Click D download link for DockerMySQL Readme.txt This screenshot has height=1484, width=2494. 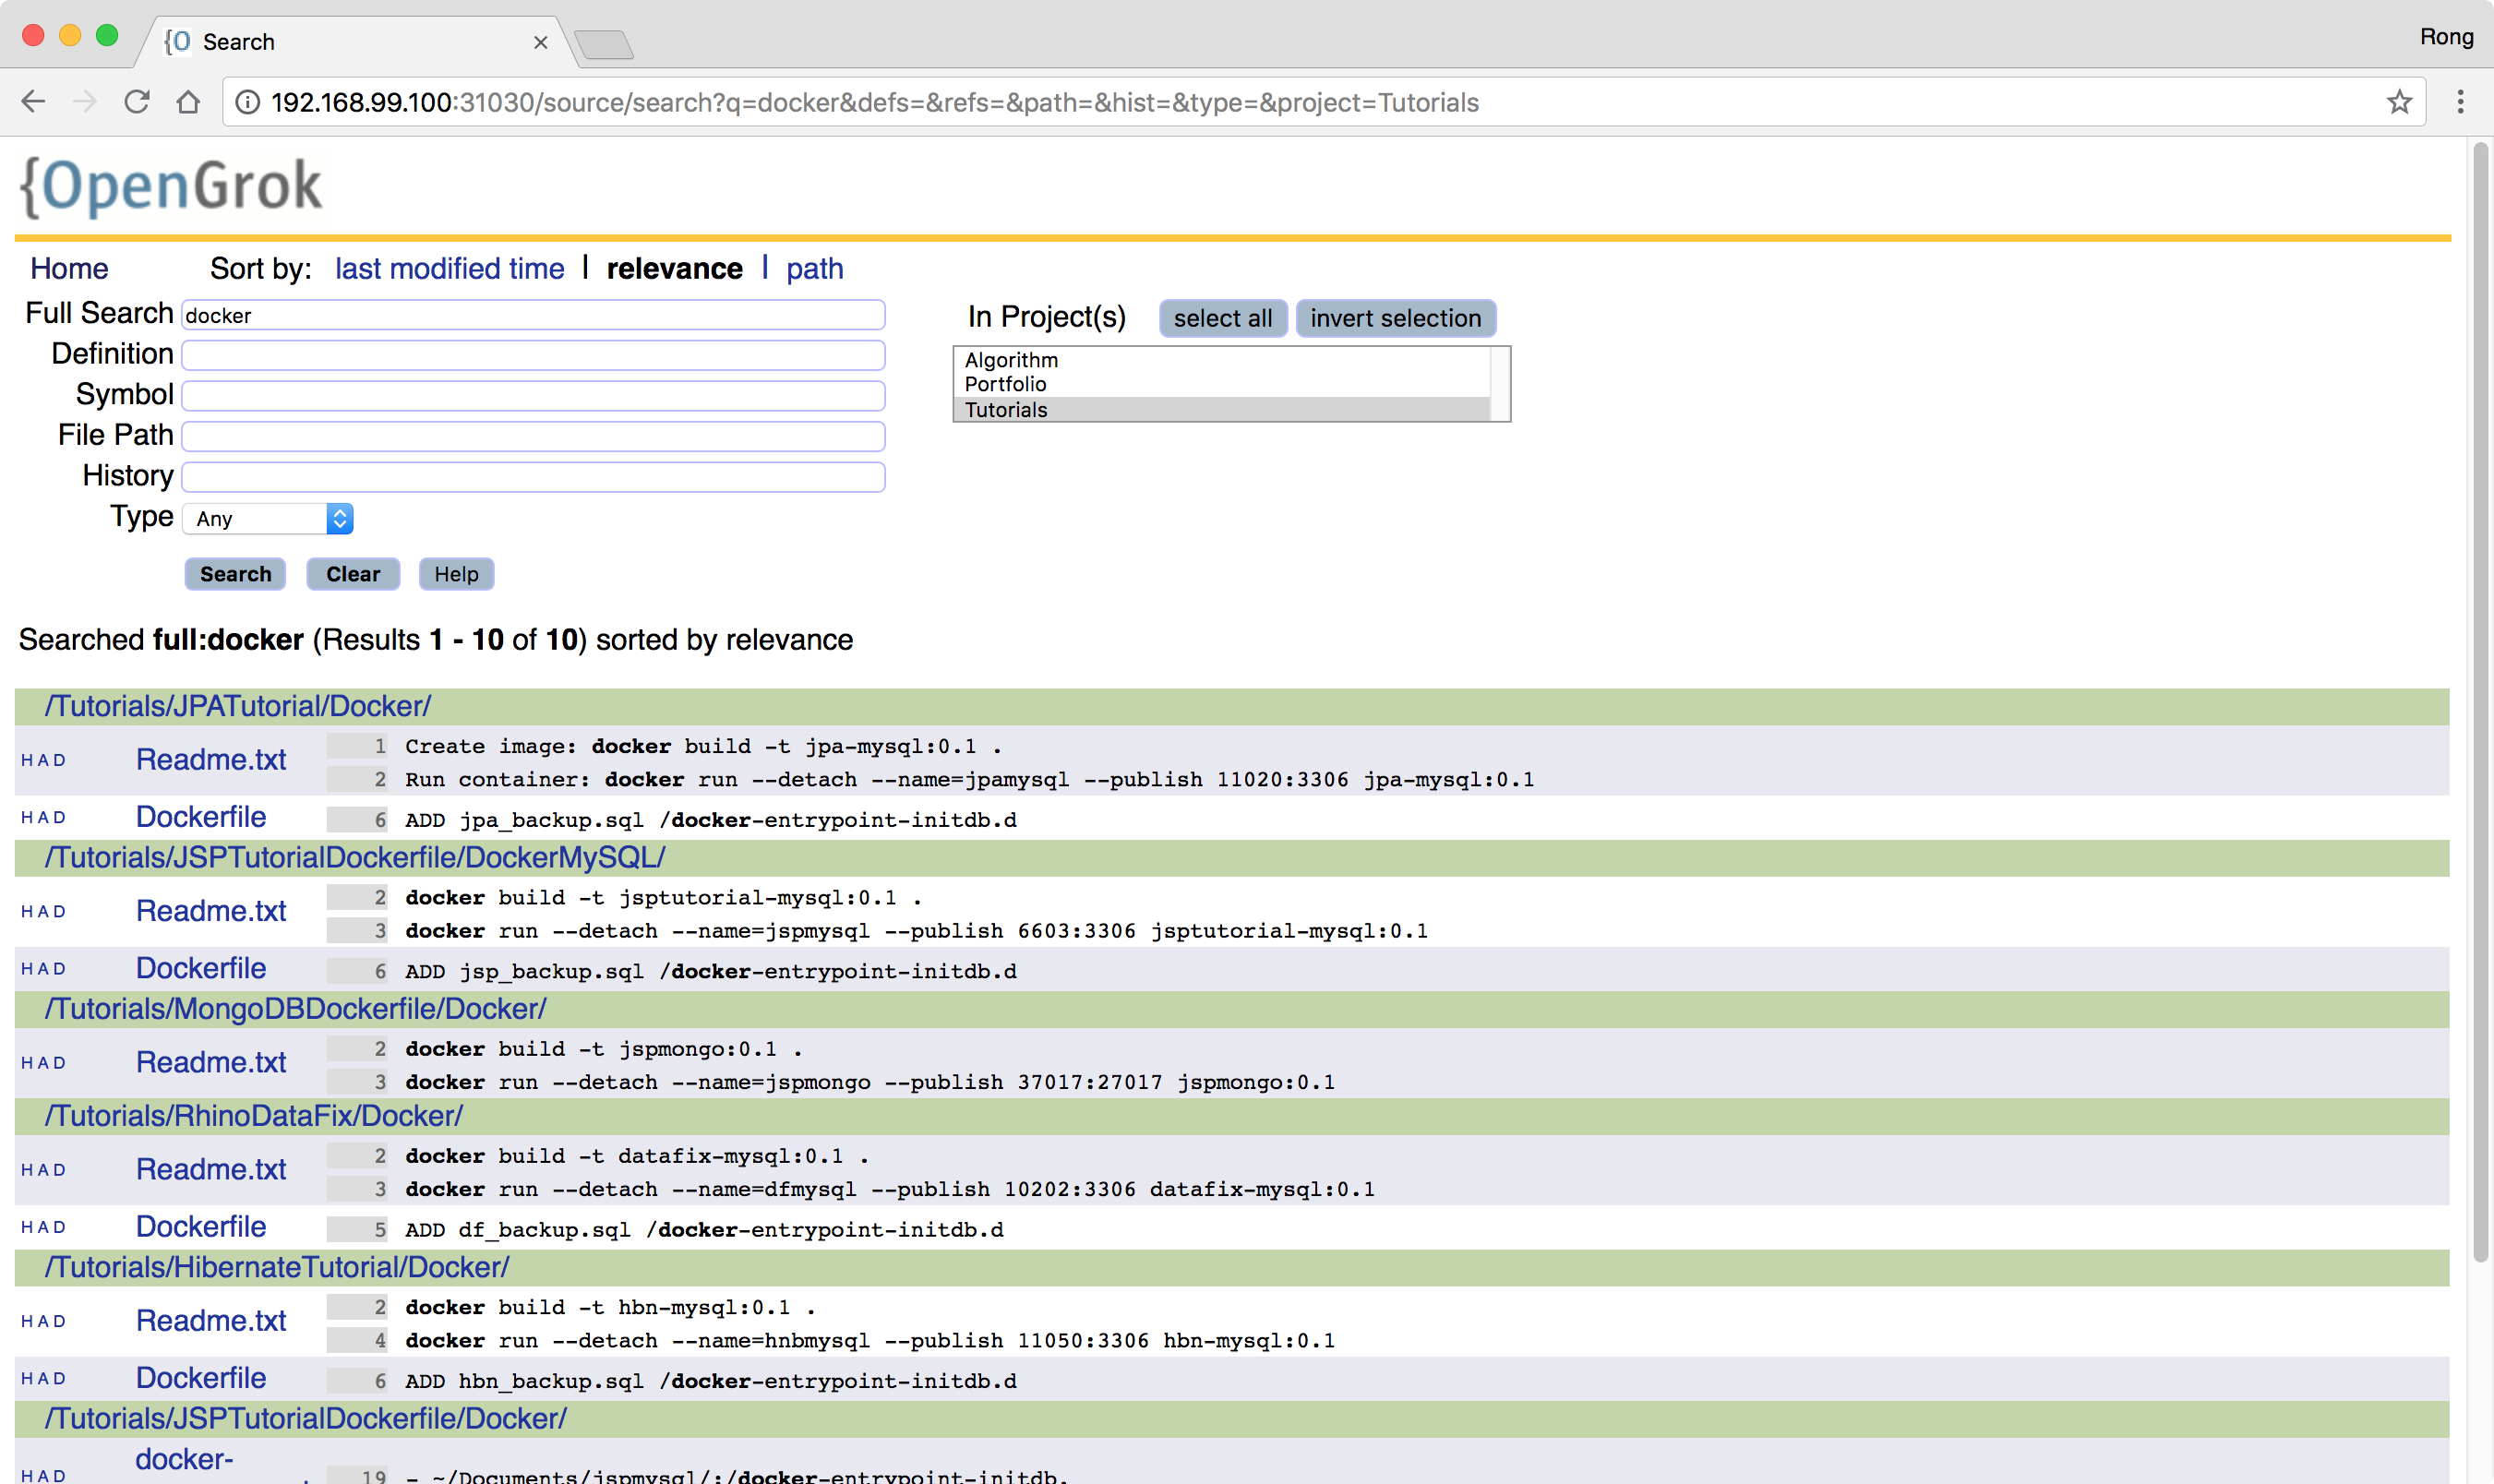[x=60, y=911]
